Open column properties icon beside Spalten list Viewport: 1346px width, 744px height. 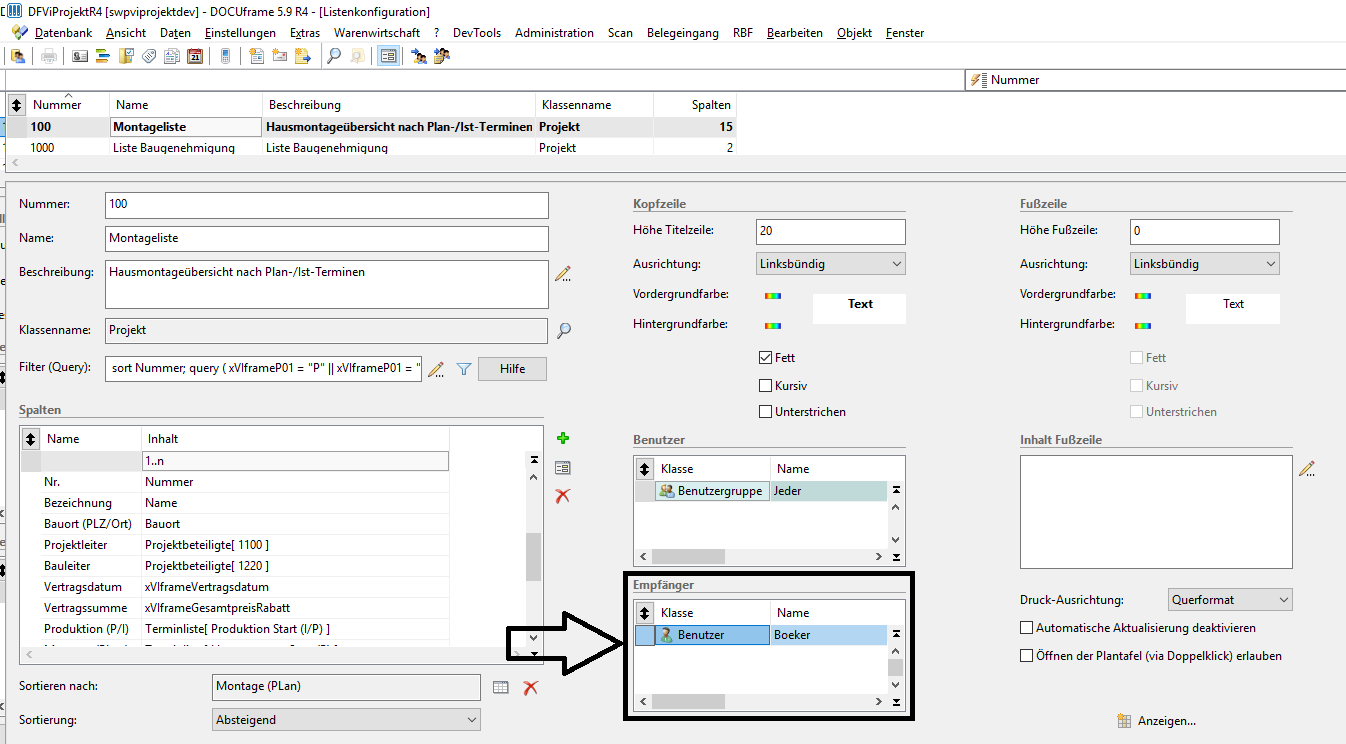pyautogui.click(x=563, y=467)
